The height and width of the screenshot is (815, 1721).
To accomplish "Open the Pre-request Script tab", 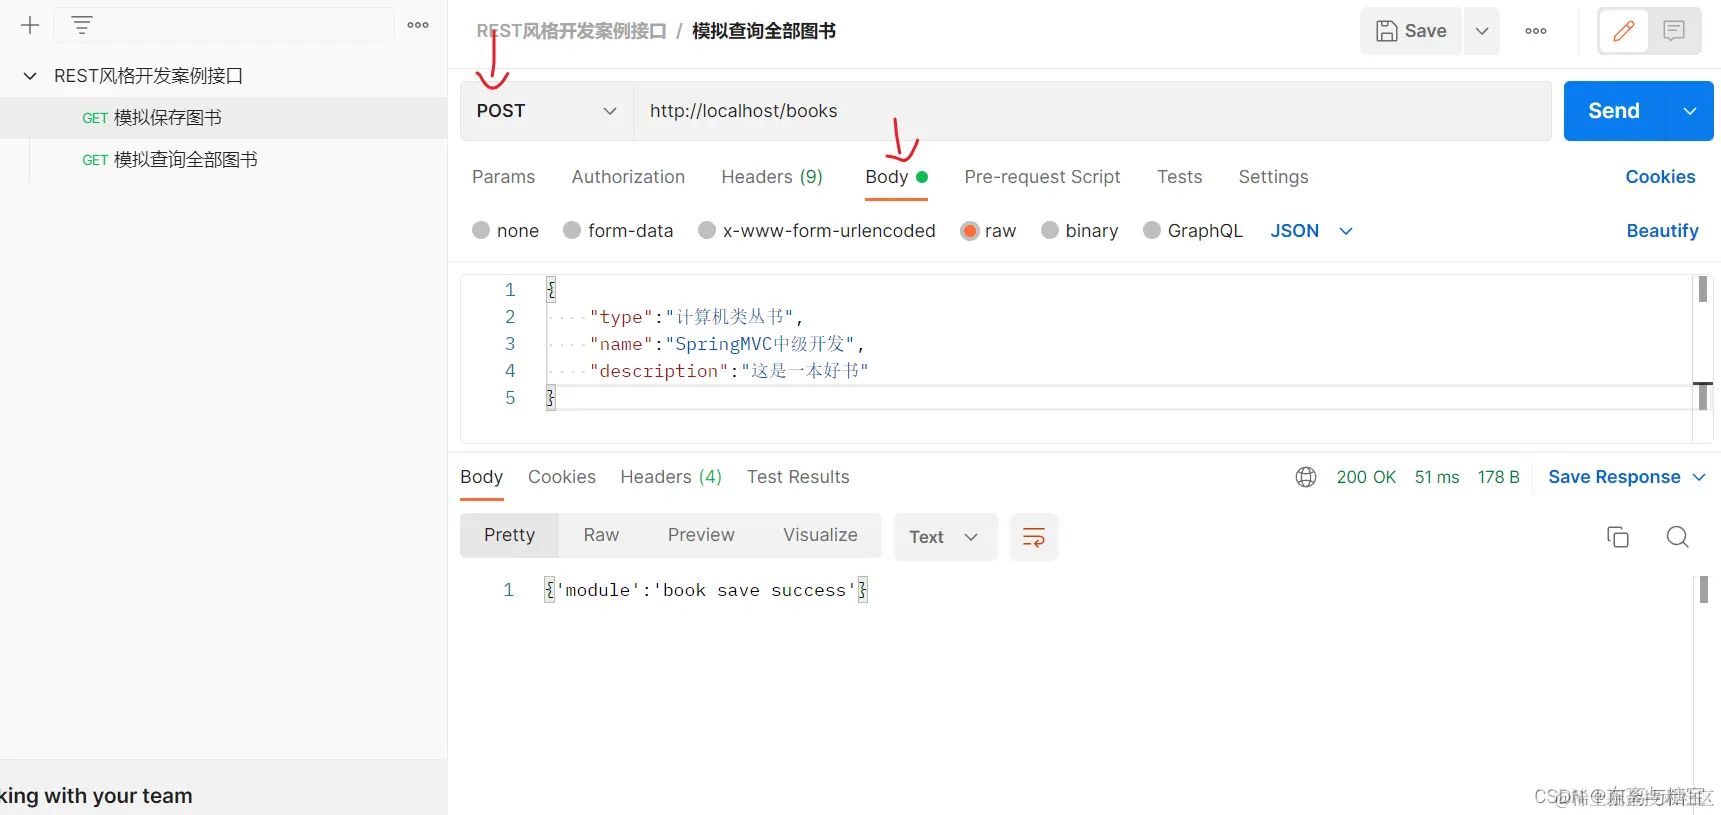I will [1042, 177].
